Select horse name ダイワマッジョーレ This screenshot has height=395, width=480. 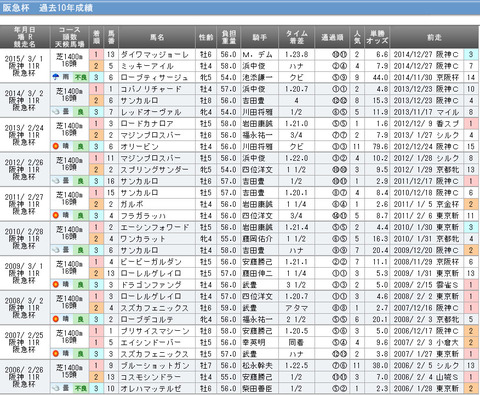coord(154,55)
